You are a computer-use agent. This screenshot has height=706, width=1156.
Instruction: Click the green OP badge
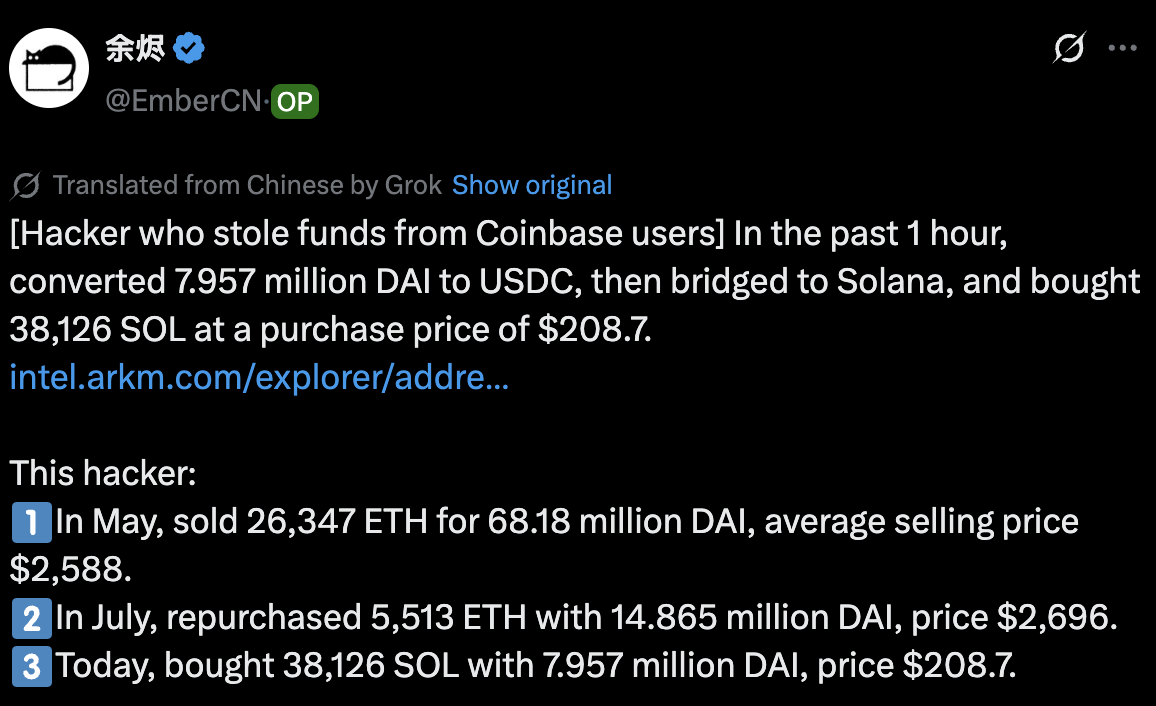pos(295,101)
